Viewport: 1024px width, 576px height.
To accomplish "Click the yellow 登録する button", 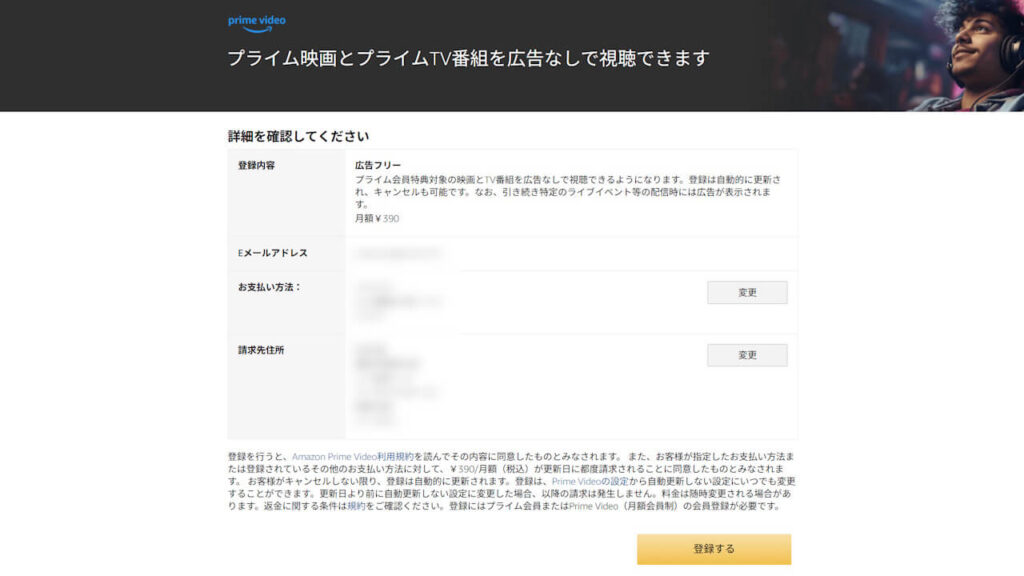I will (714, 549).
